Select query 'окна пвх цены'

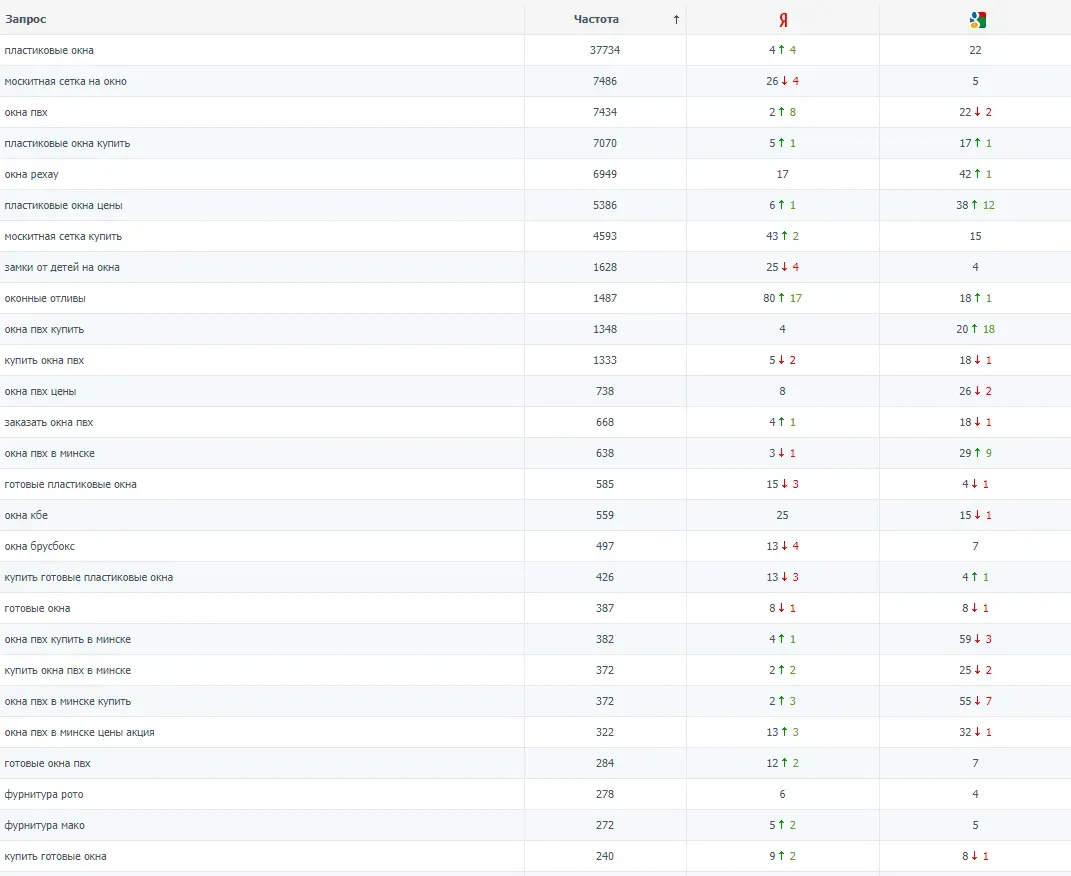[40, 391]
